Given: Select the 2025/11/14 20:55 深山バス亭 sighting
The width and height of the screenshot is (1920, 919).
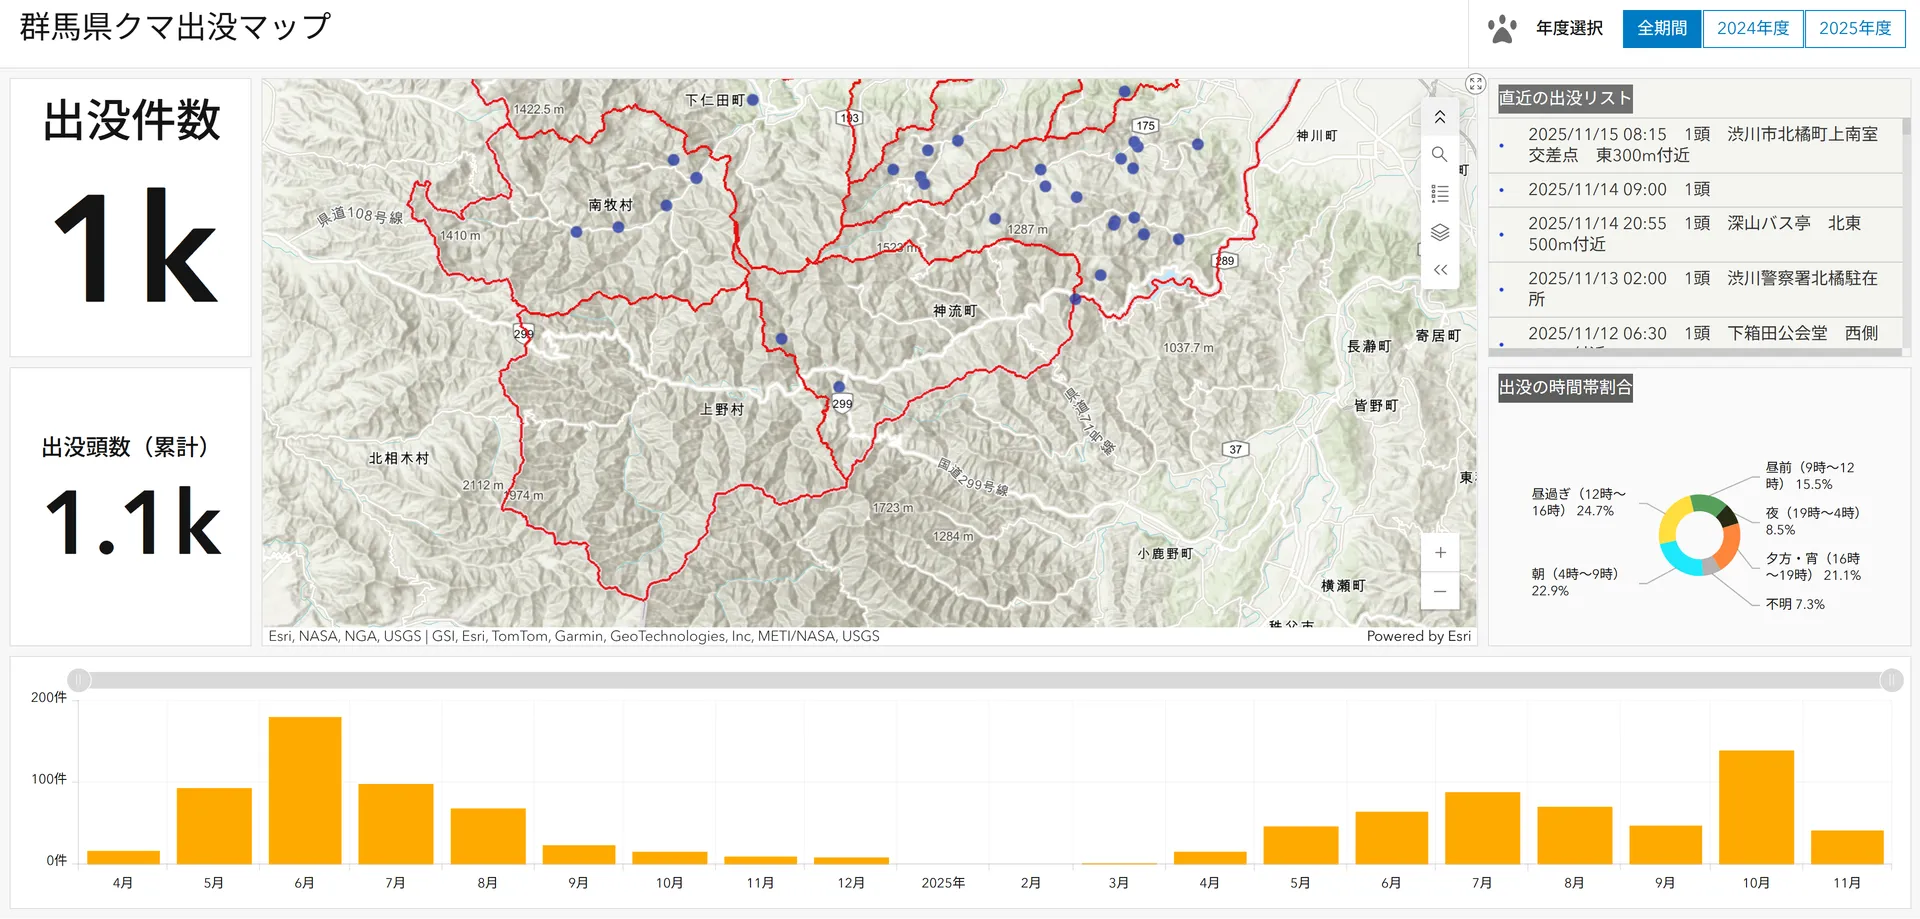Looking at the screenshot, I should pos(1700,234).
